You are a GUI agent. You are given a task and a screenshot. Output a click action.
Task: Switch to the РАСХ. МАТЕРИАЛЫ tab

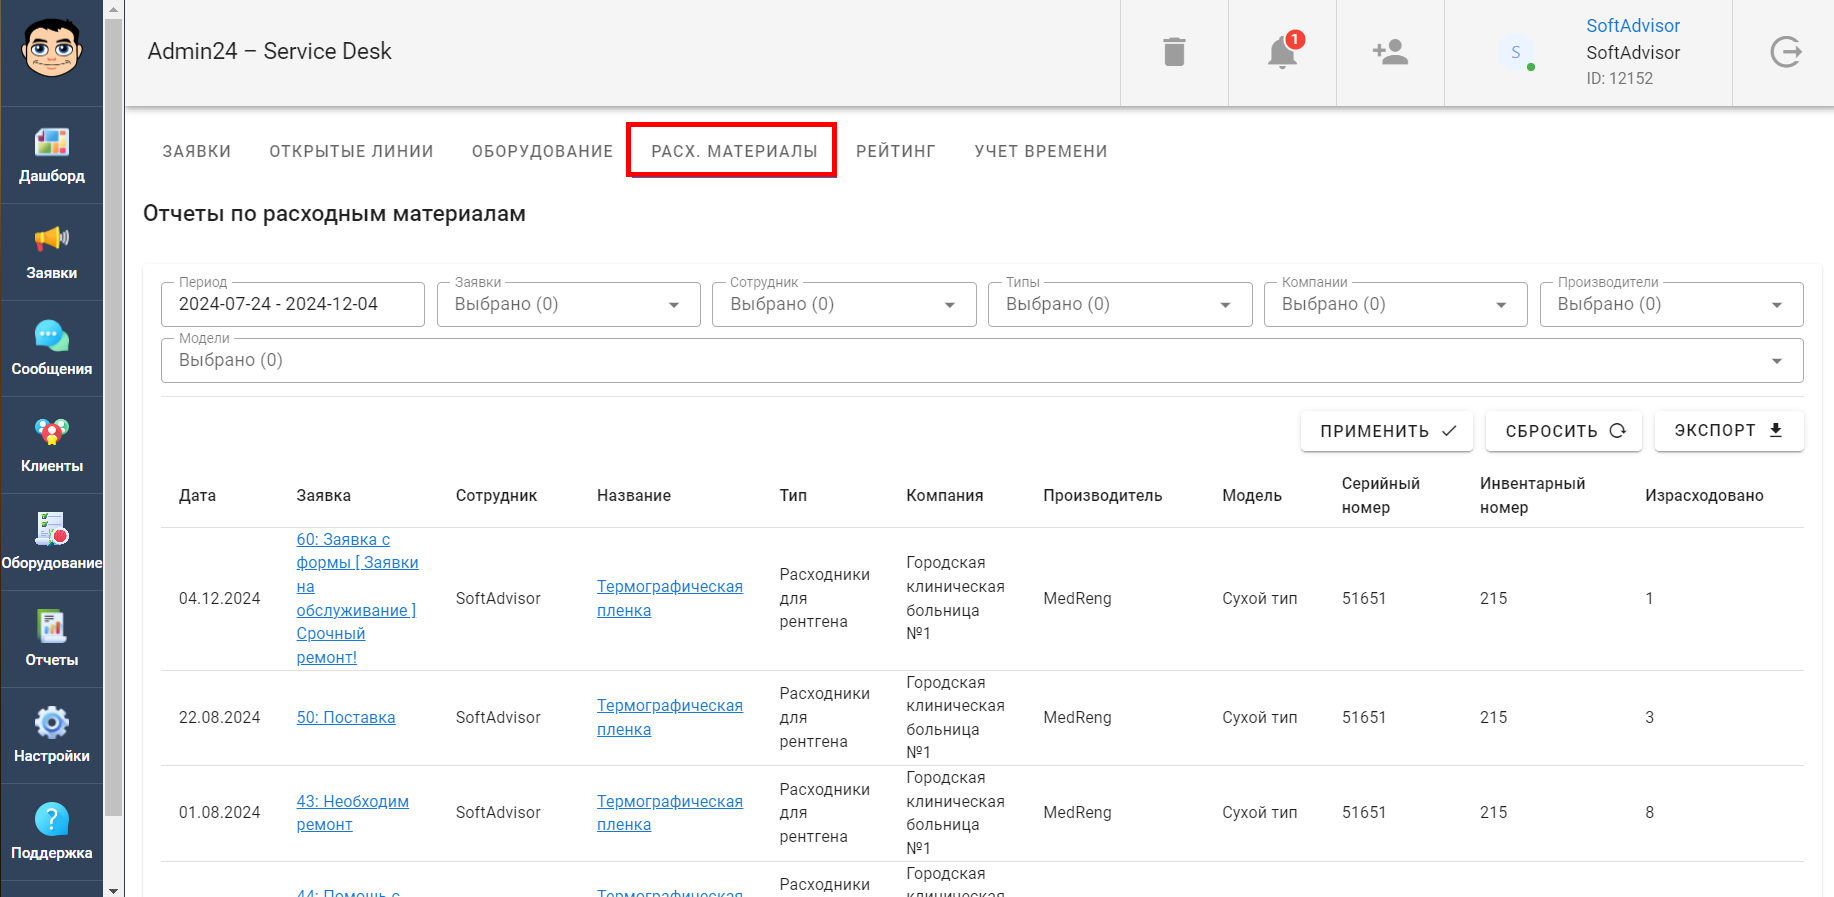tap(734, 151)
